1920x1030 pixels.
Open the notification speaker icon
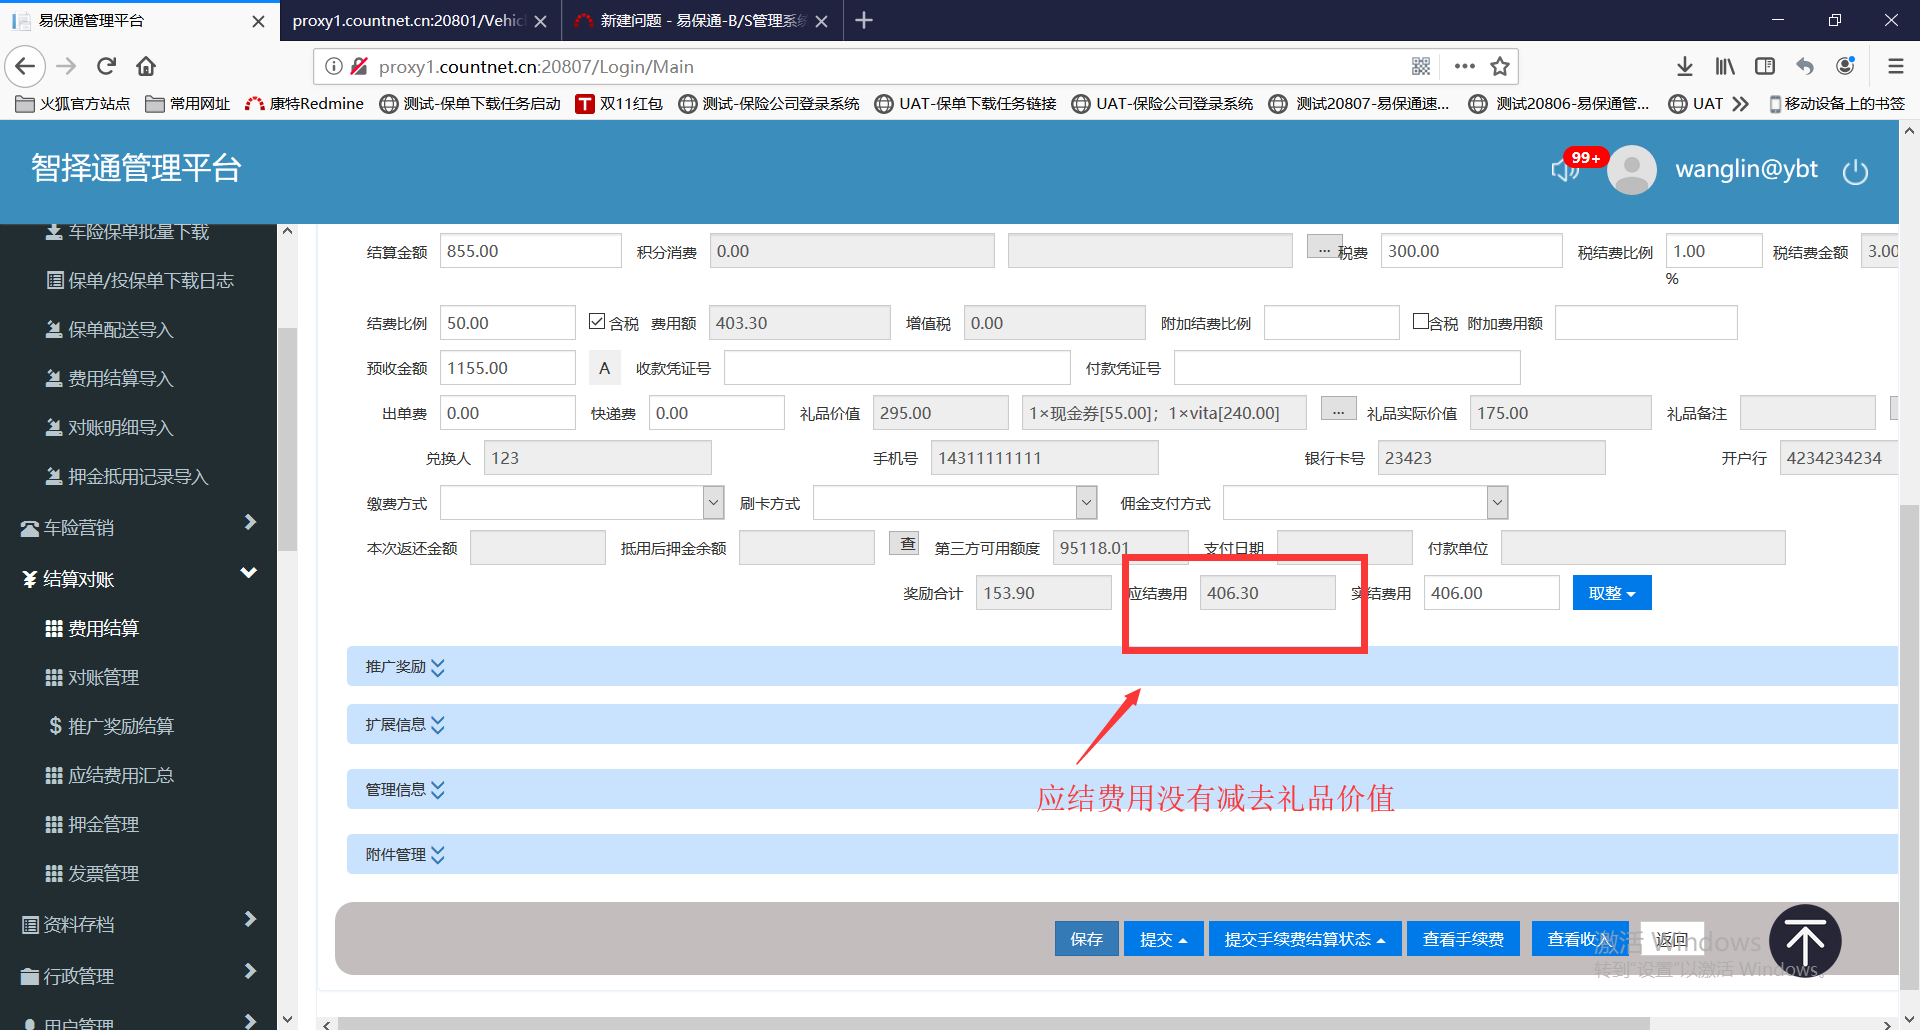pyautogui.click(x=1564, y=170)
